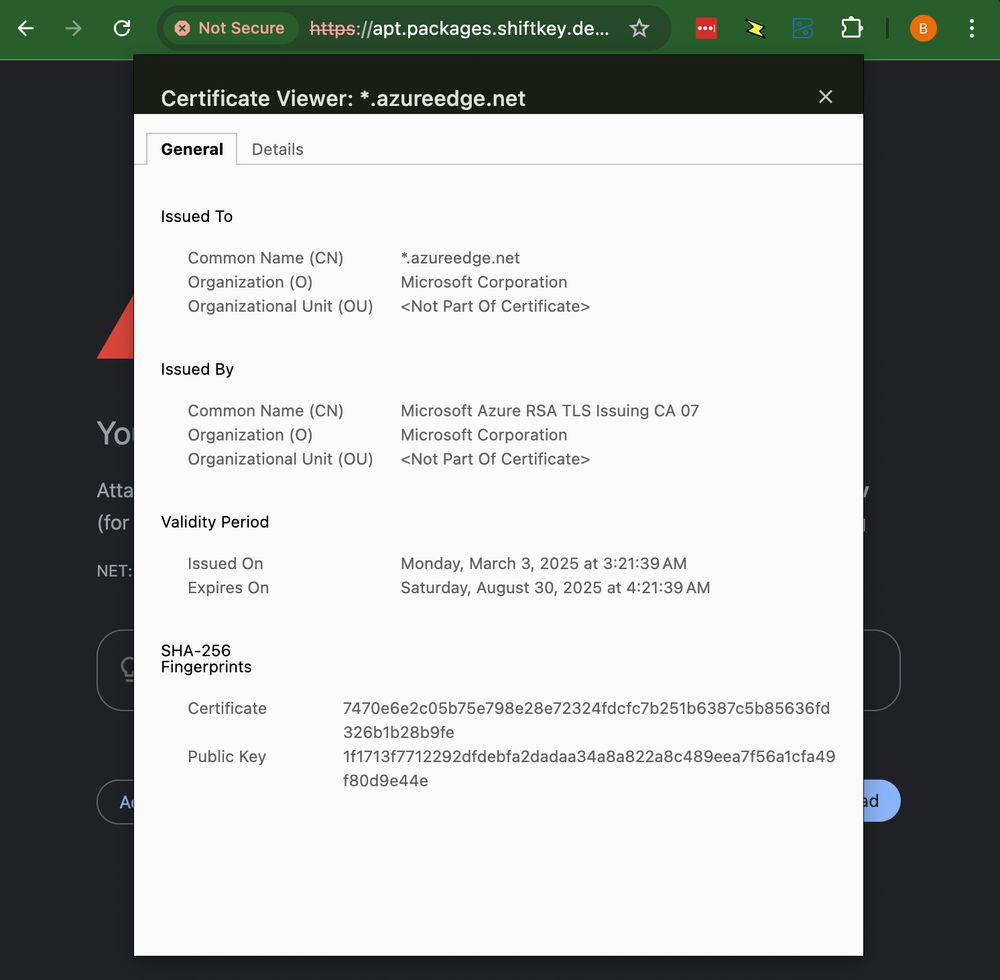Viewport: 1000px width, 980px height.
Task: Click the Validity Period heading
Action: point(215,522)
